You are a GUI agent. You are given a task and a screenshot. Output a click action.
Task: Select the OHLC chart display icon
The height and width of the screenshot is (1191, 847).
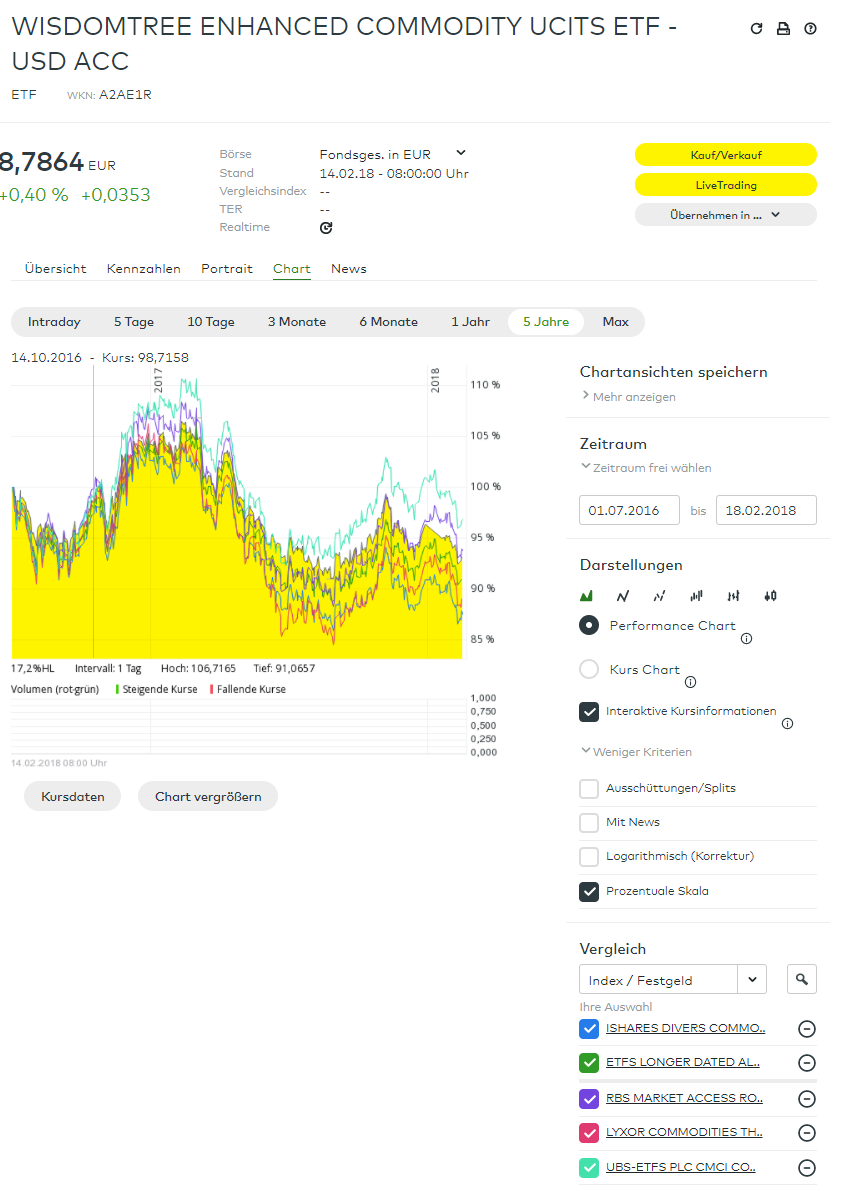pos(733,596)
